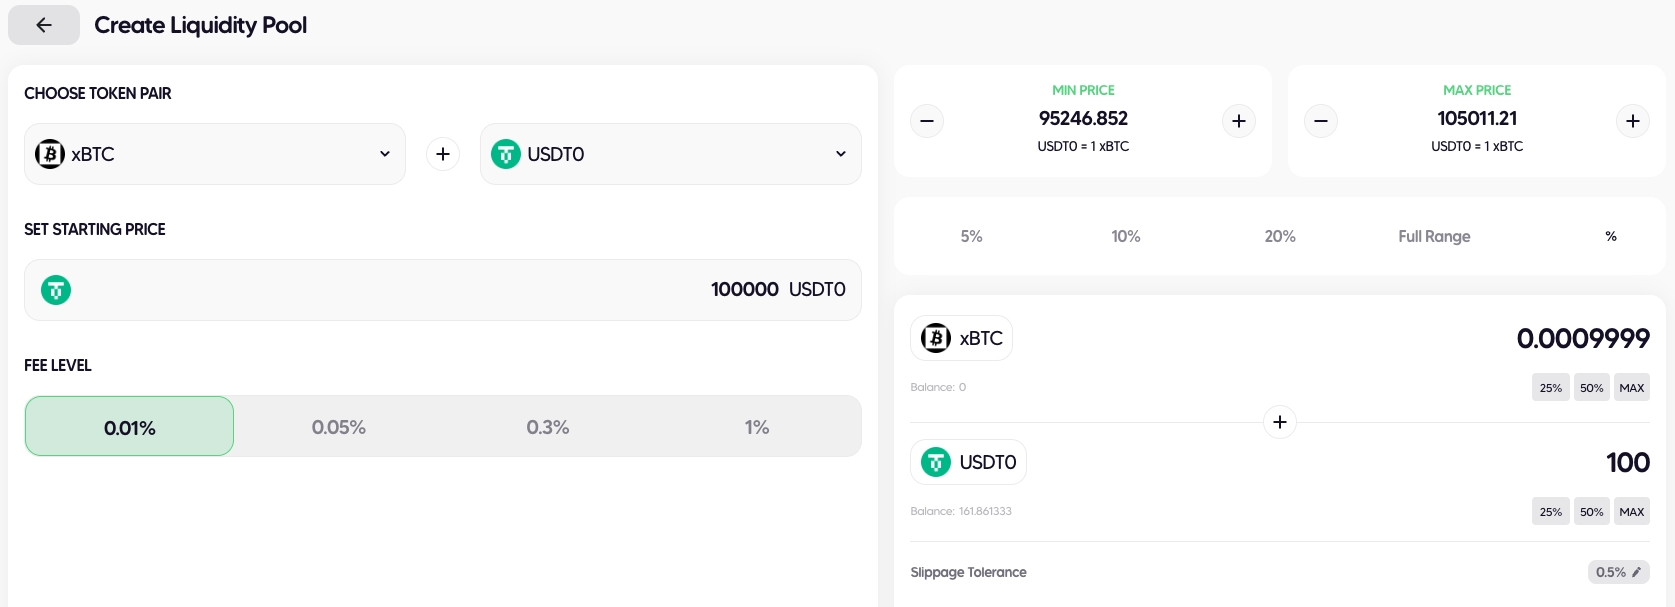
Task: Decrease the max price with minus
Action: click(x=1321, y=121)
